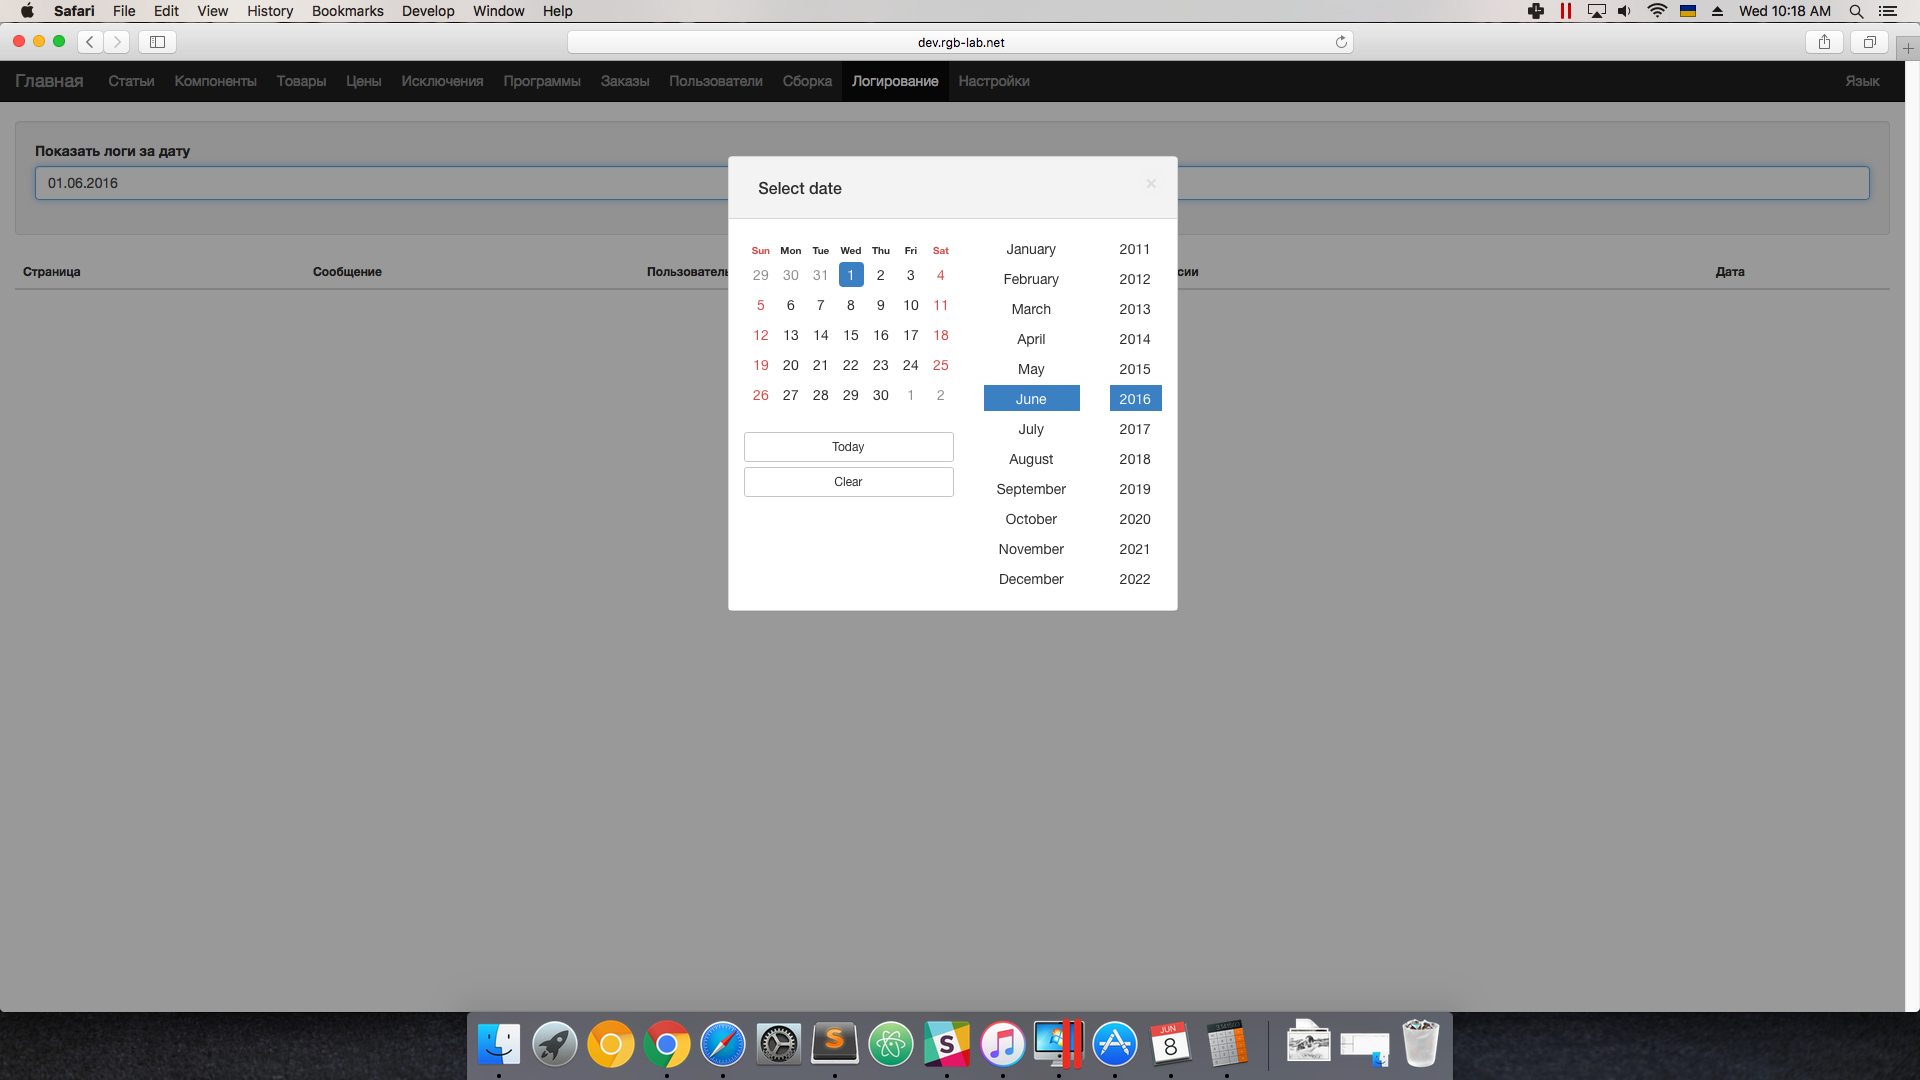Open the Логирование navigation tab
The width and height of the screenshot is (1920, 1080).
[x=895, y=81]
